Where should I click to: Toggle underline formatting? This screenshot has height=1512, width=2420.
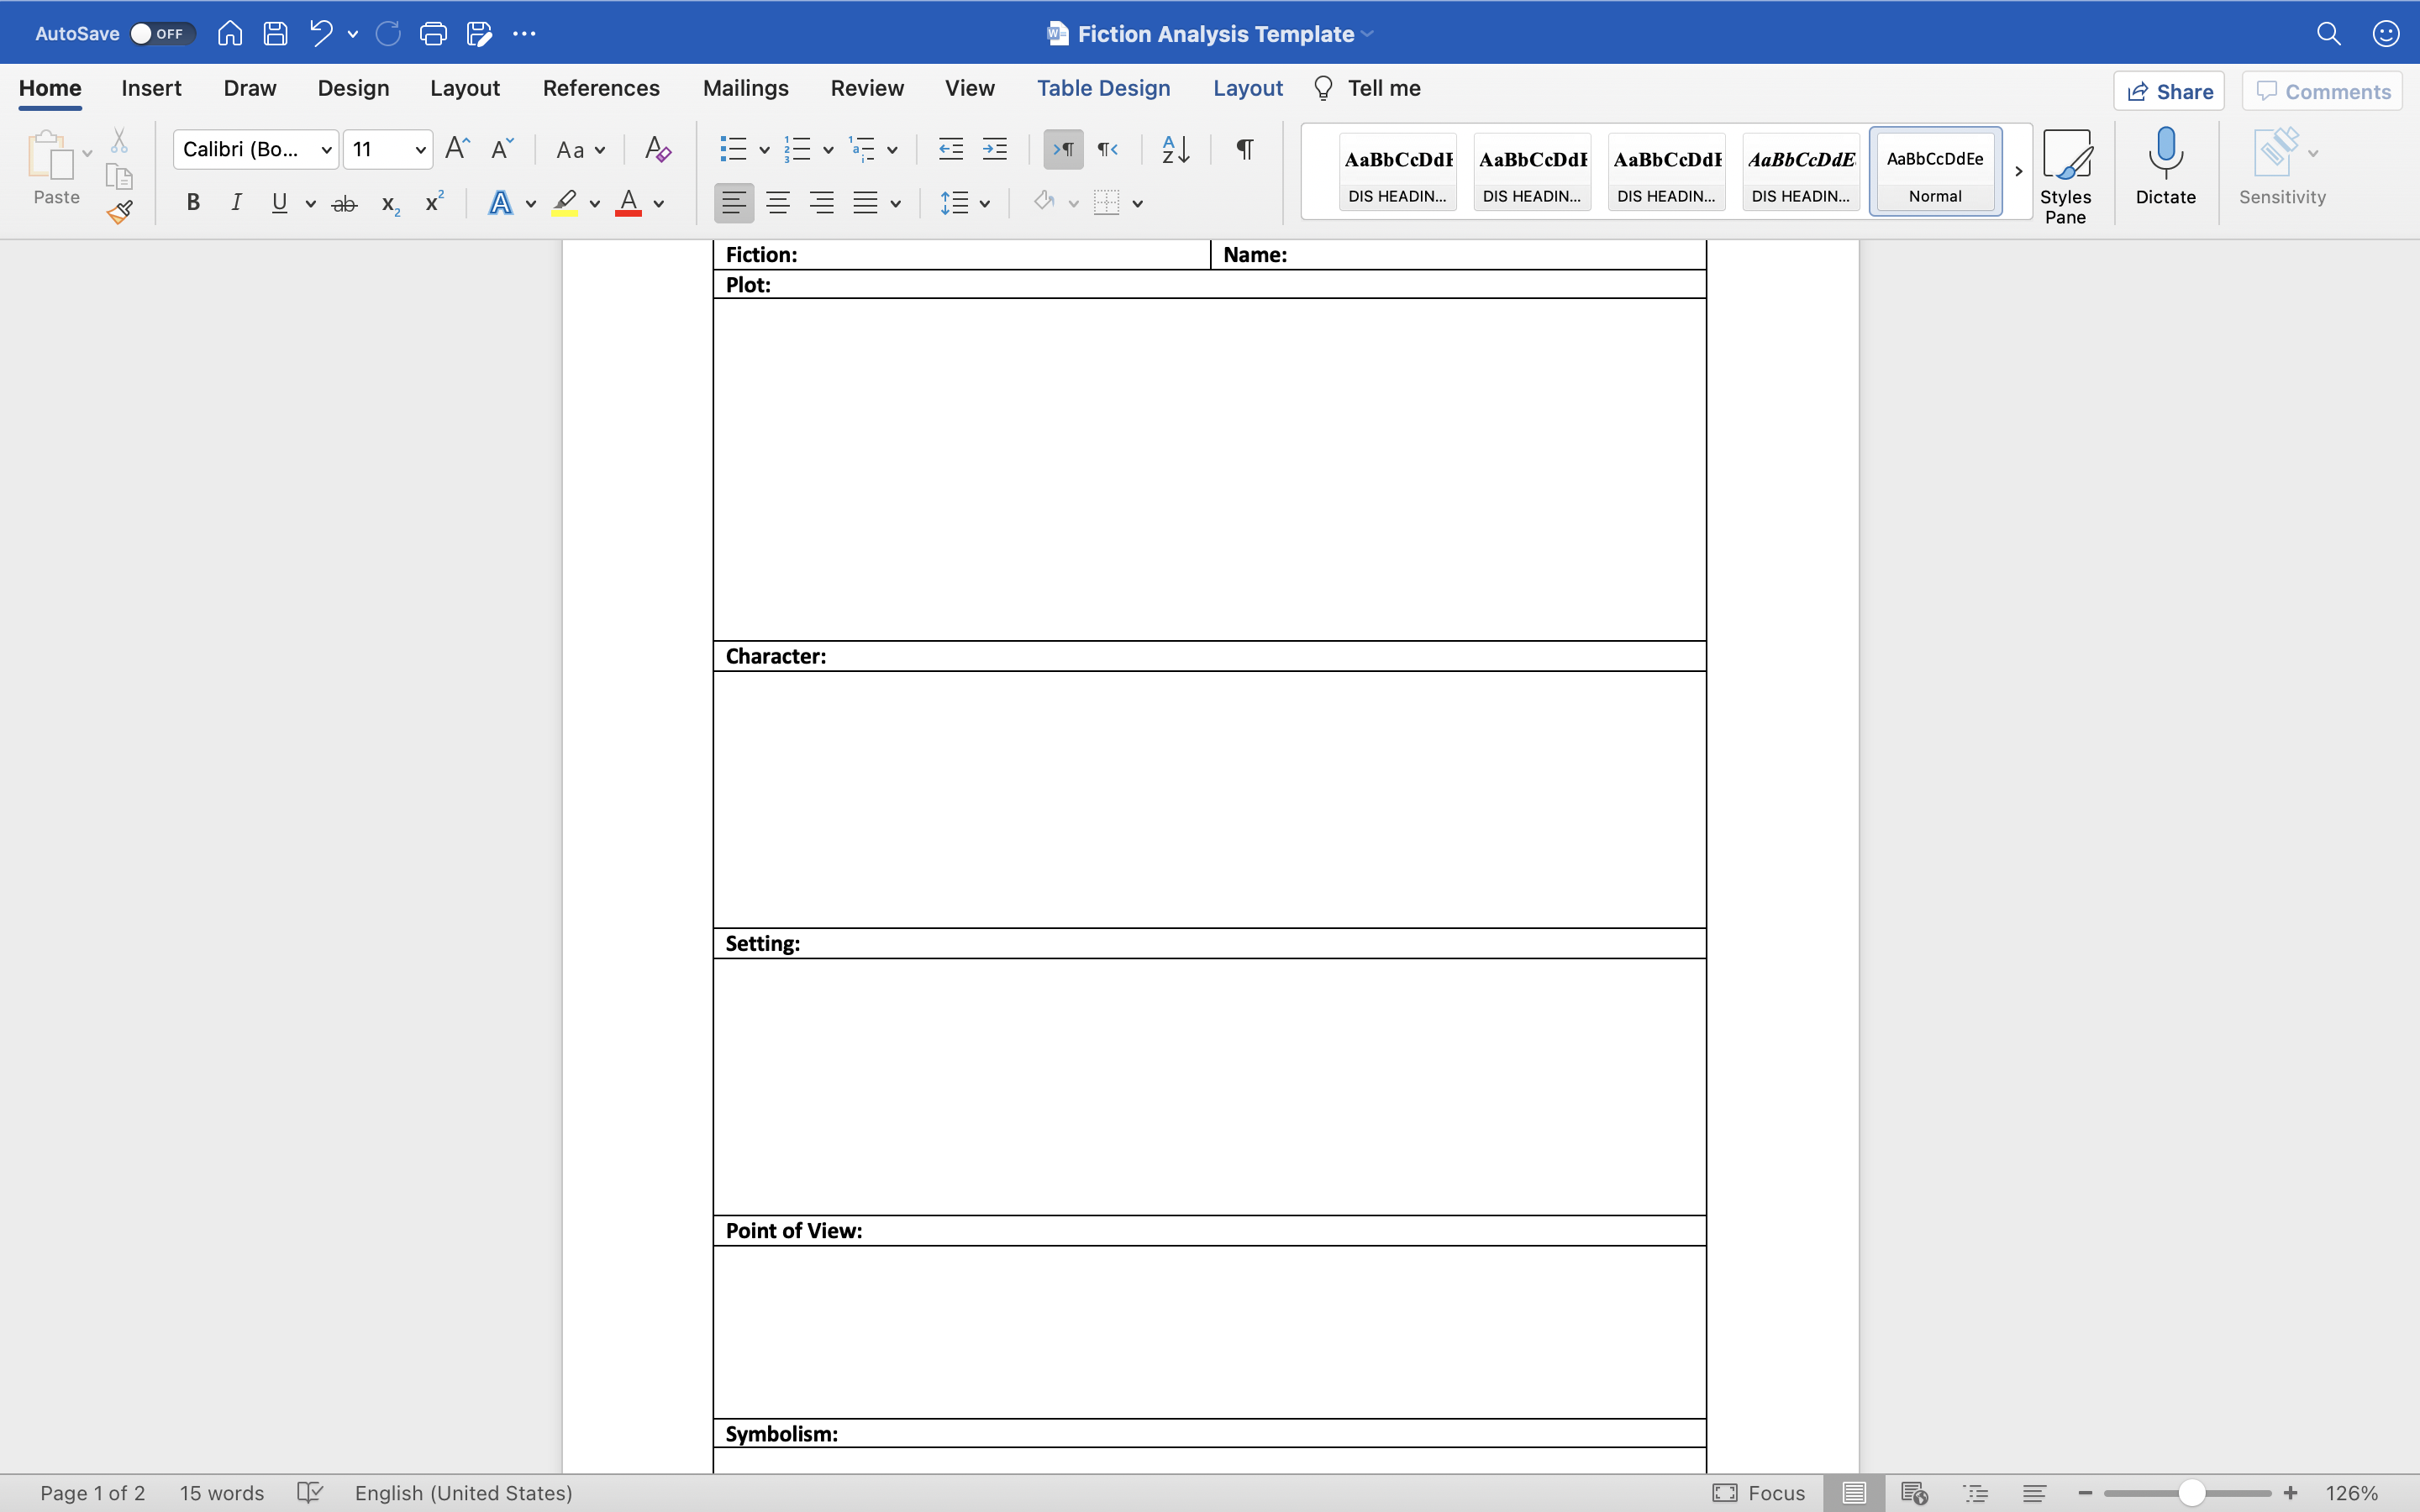(279, 203)
